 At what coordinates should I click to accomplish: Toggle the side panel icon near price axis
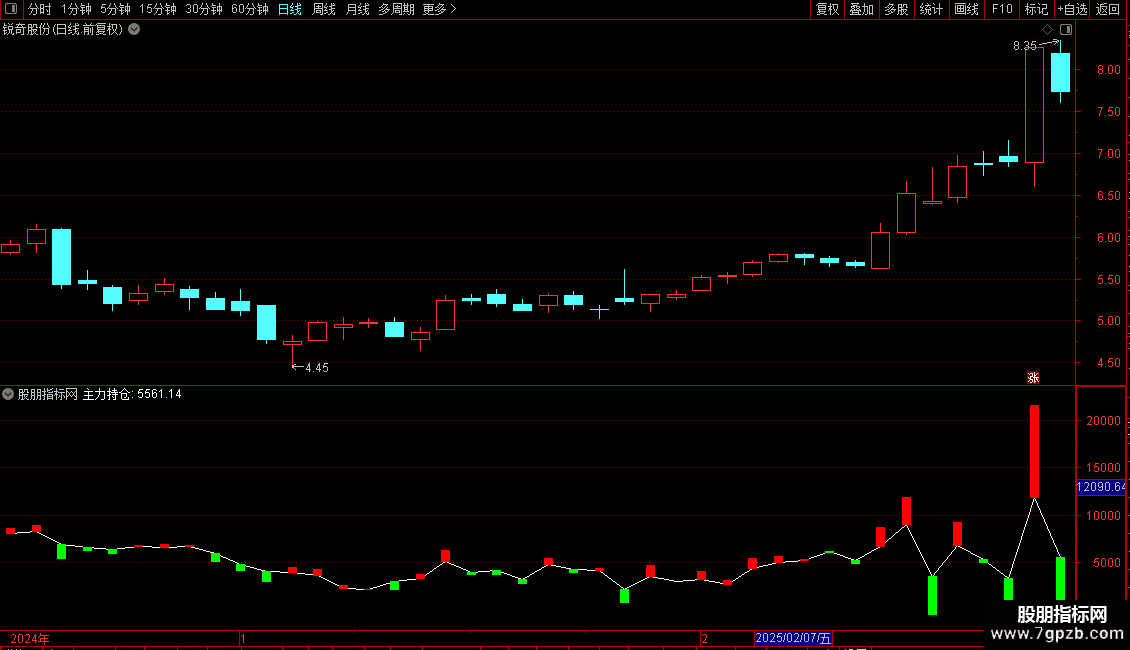(1066, 30)
